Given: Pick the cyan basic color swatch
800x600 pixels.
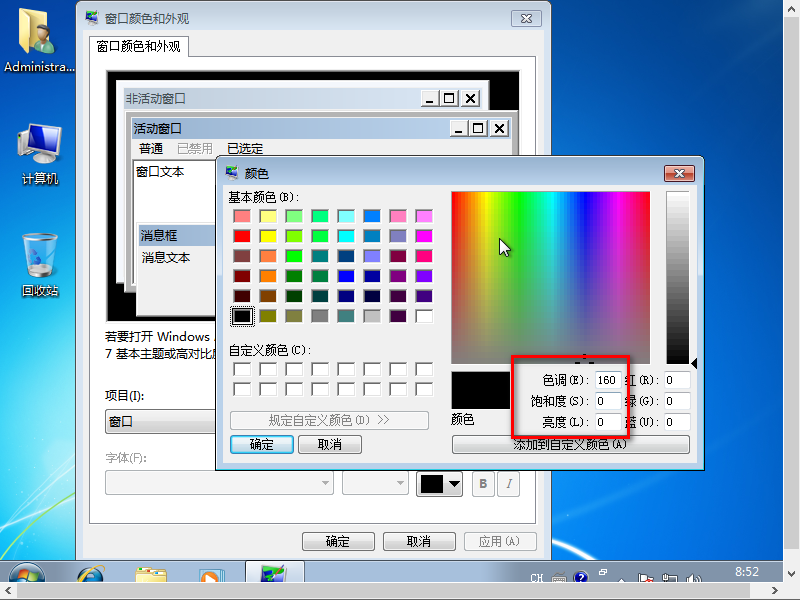Looking at the screenshot, I should pos(346,236).
